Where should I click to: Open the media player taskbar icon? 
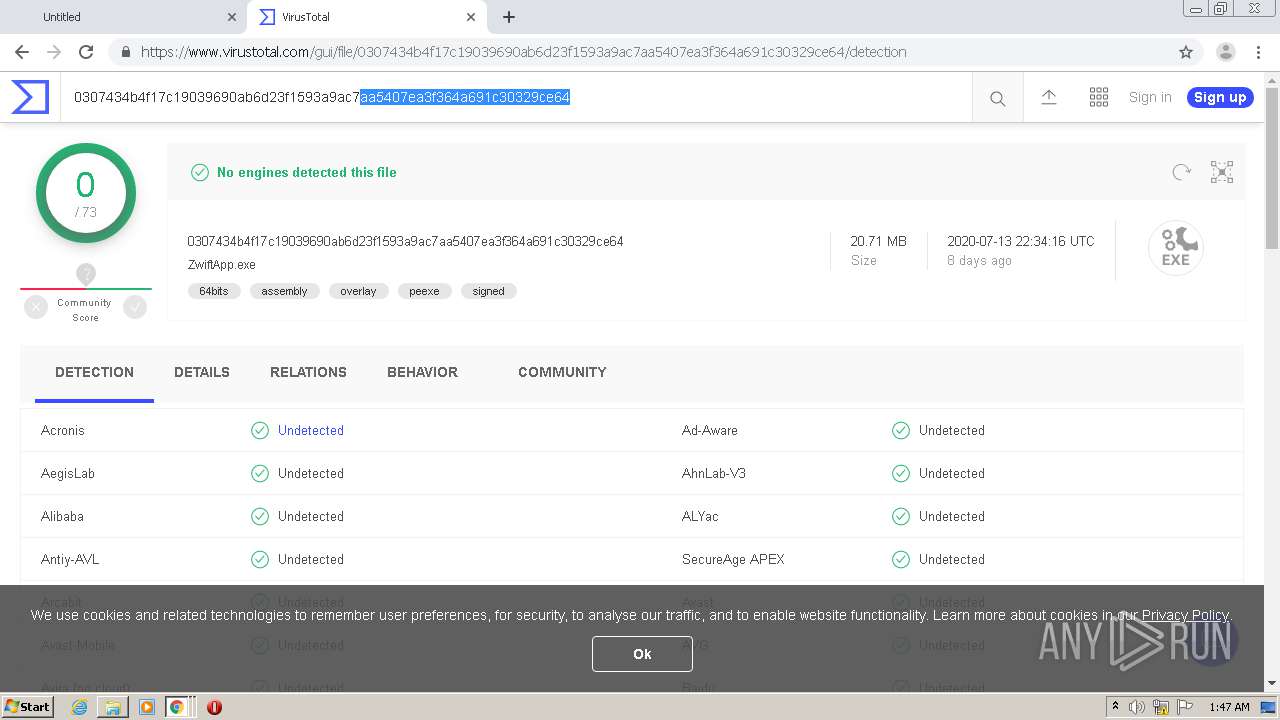[x=147, y=707]
